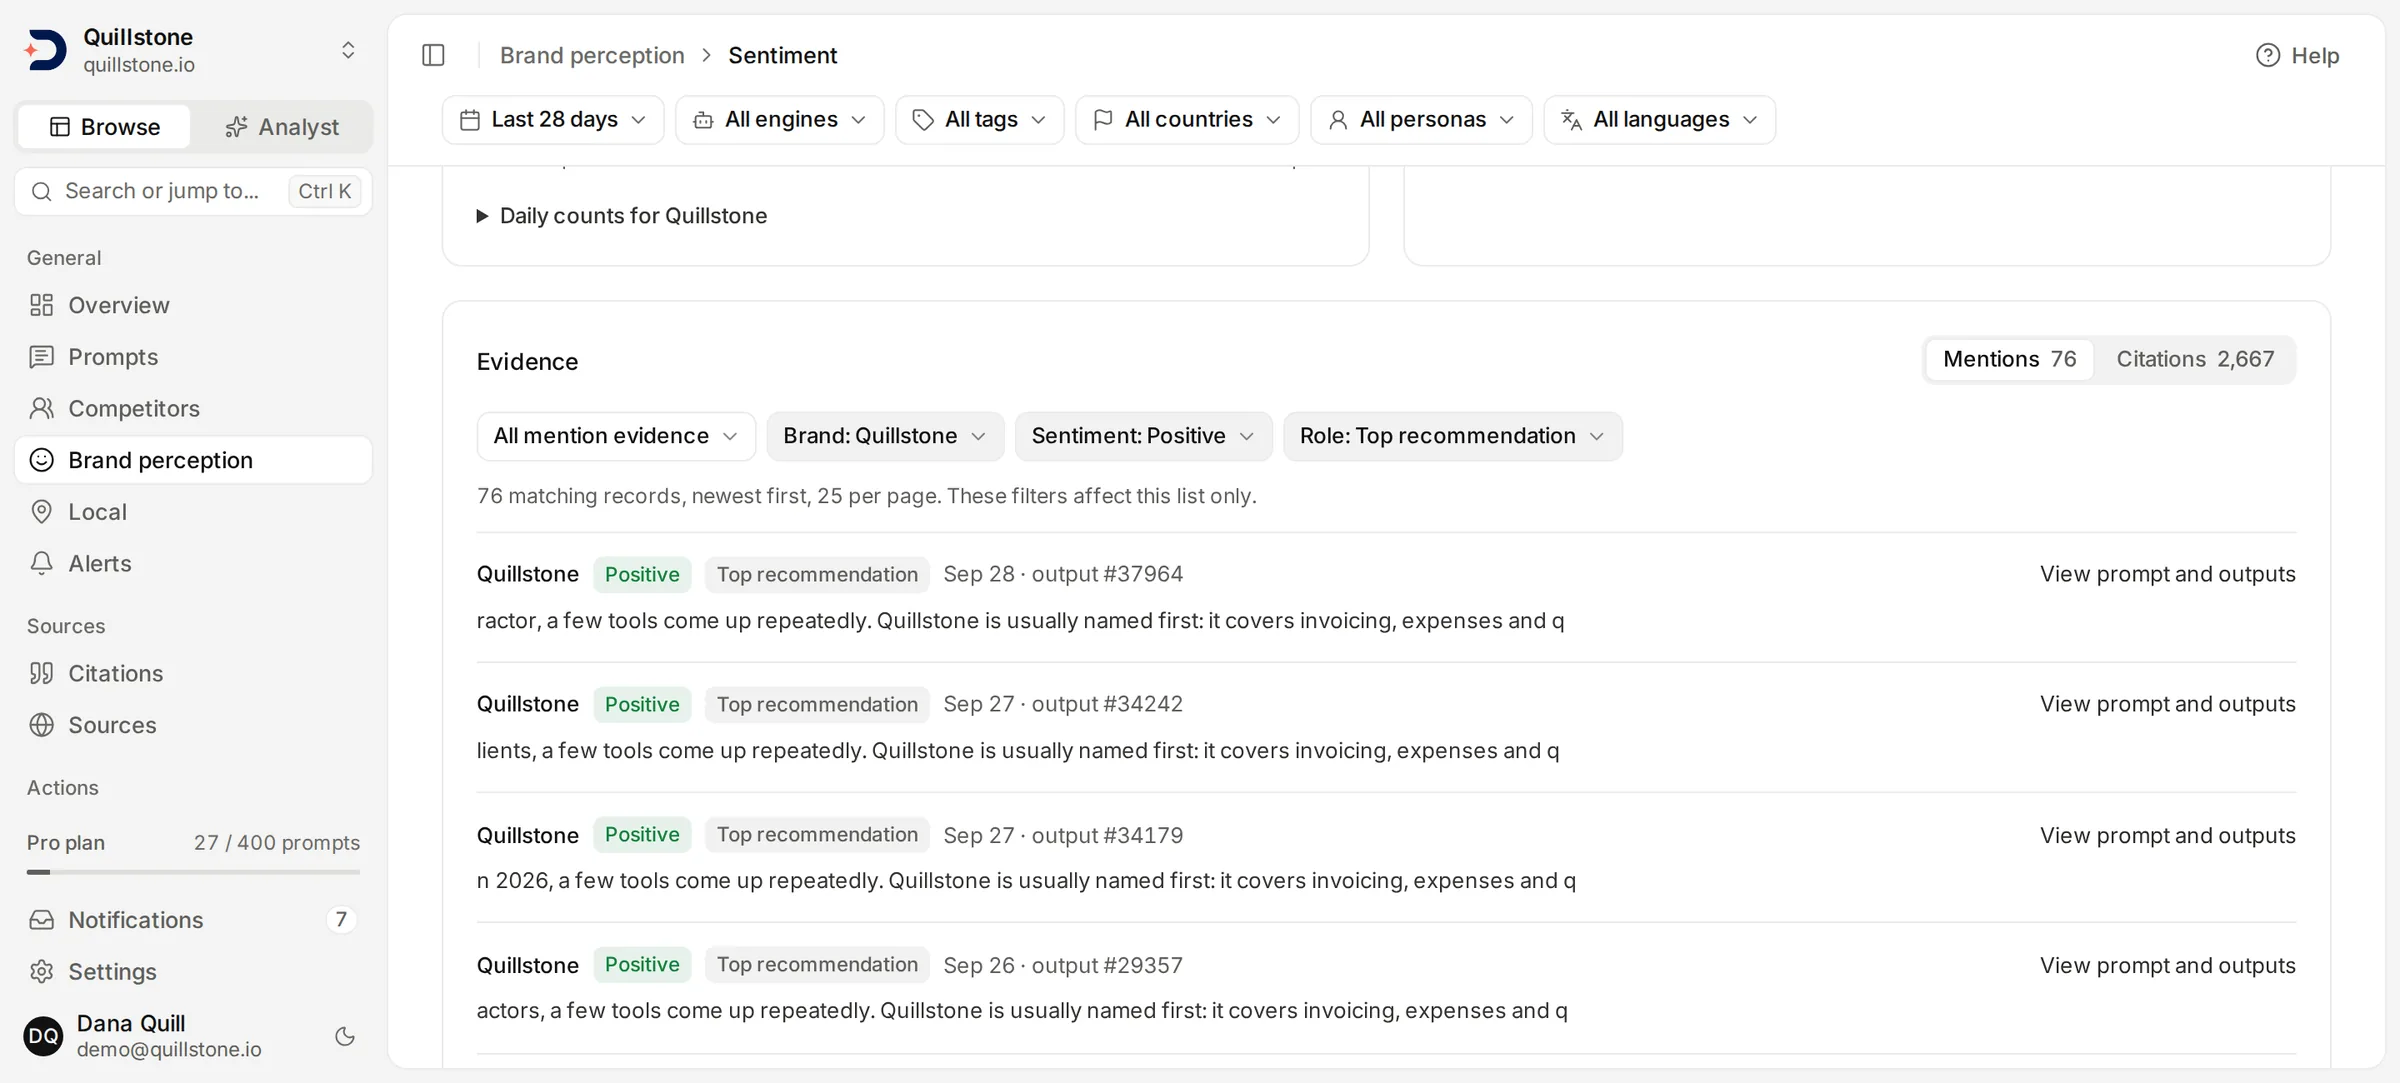Click the search magnifier icon
Image resolution: width=2400 pixels, height=1083 pixels.
click(x=41, y=191)
